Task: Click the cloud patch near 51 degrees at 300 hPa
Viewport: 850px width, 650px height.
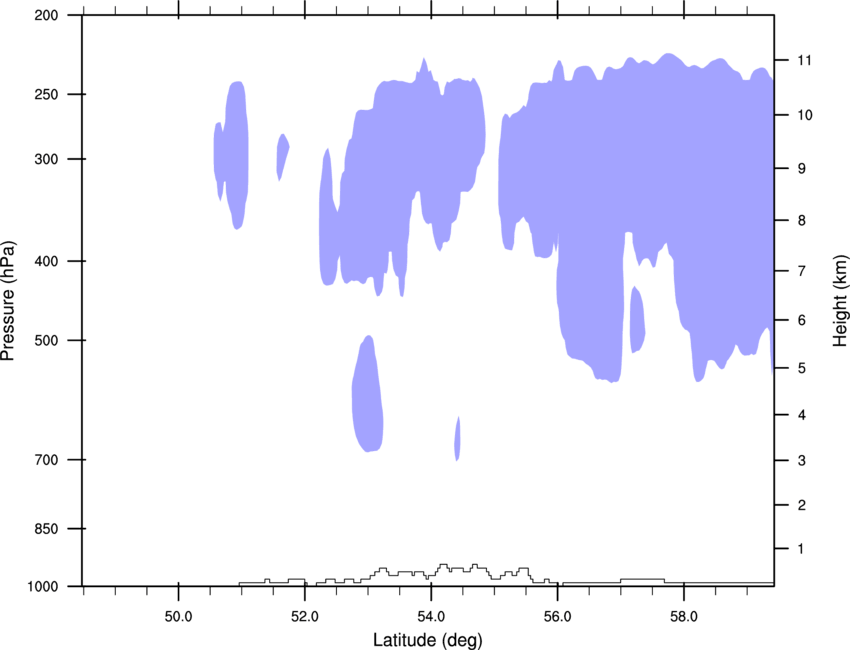Action: click(233, 157)
